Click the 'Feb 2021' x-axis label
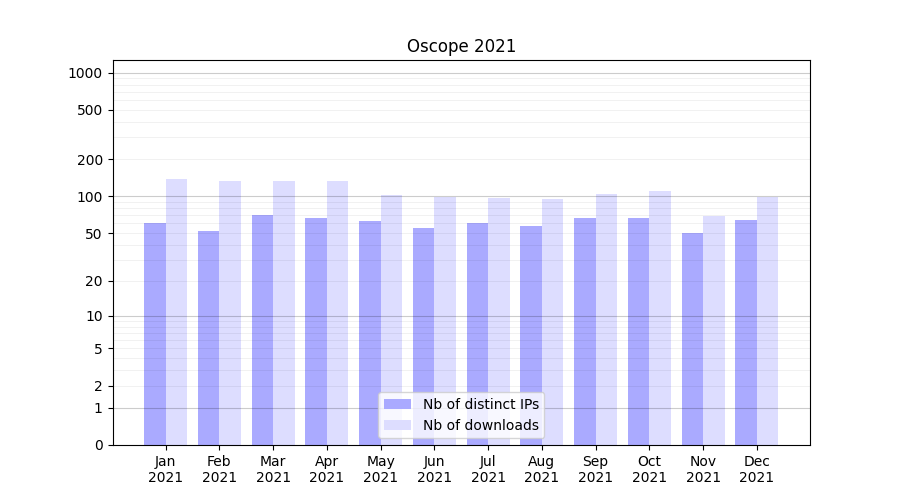 pyautogui.click(x=219, y=469)
